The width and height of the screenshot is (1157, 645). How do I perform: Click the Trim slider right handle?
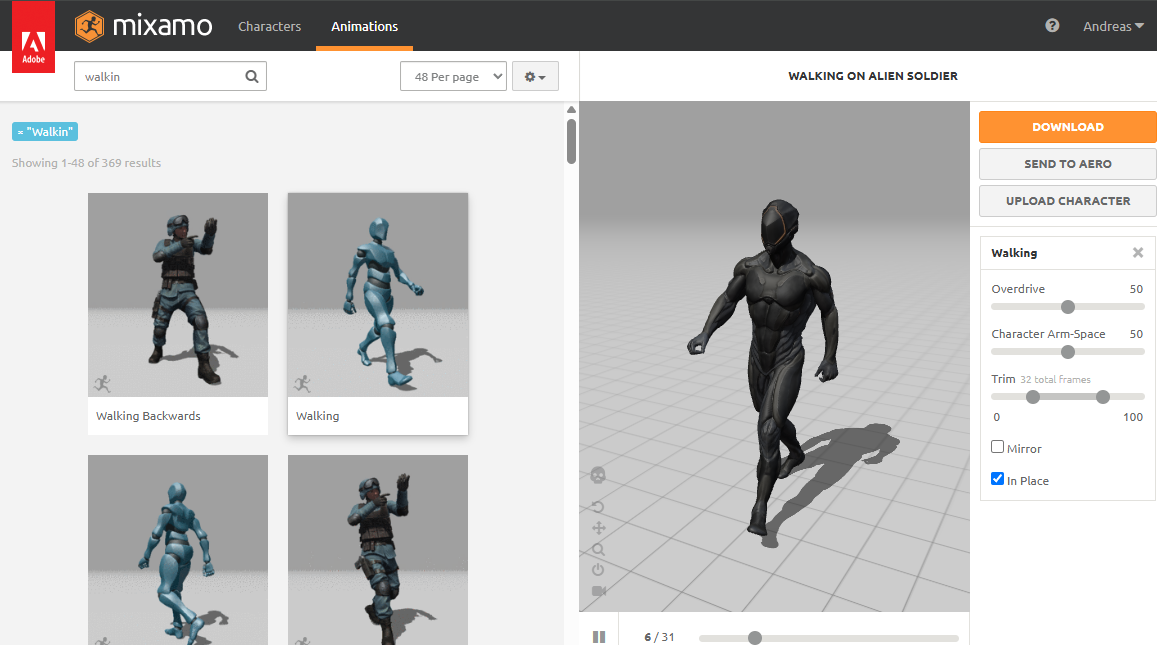click(x=1102, y=397)
